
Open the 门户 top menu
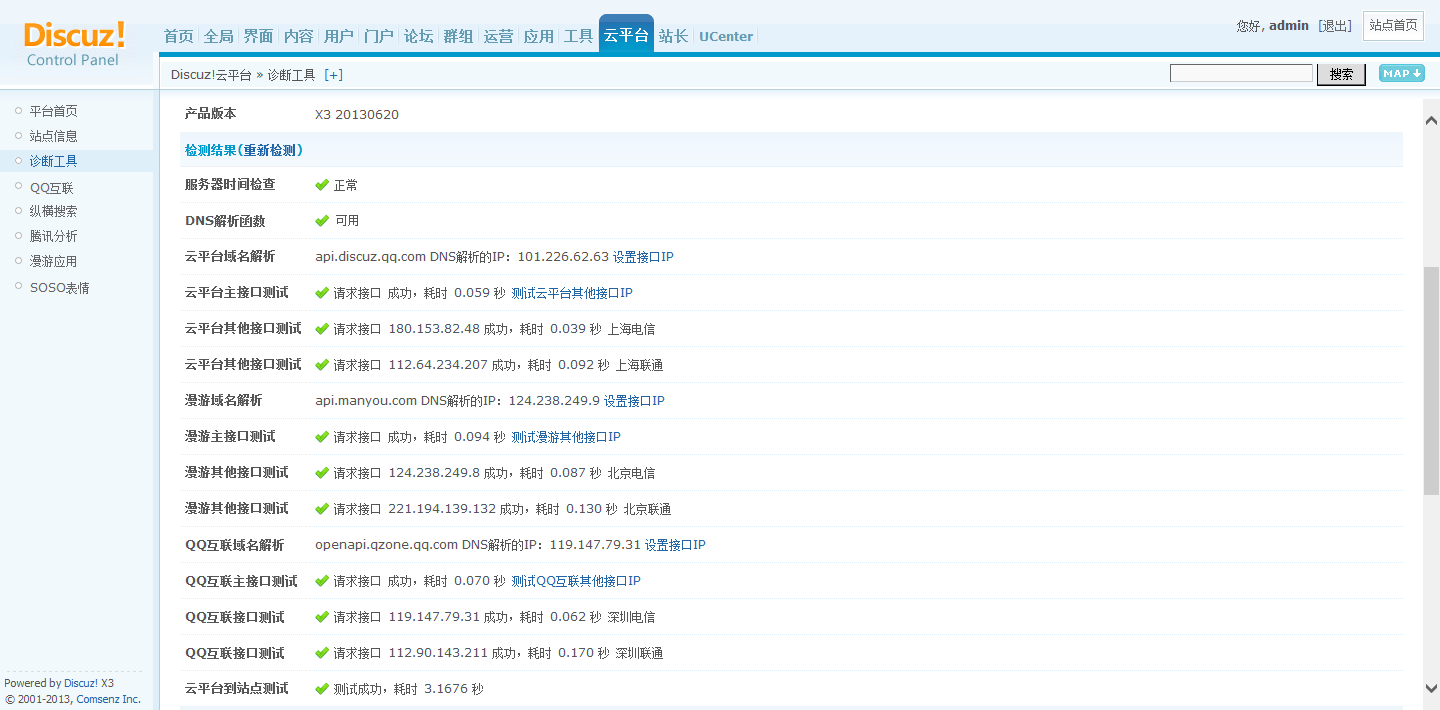click(x=379, y=36)
